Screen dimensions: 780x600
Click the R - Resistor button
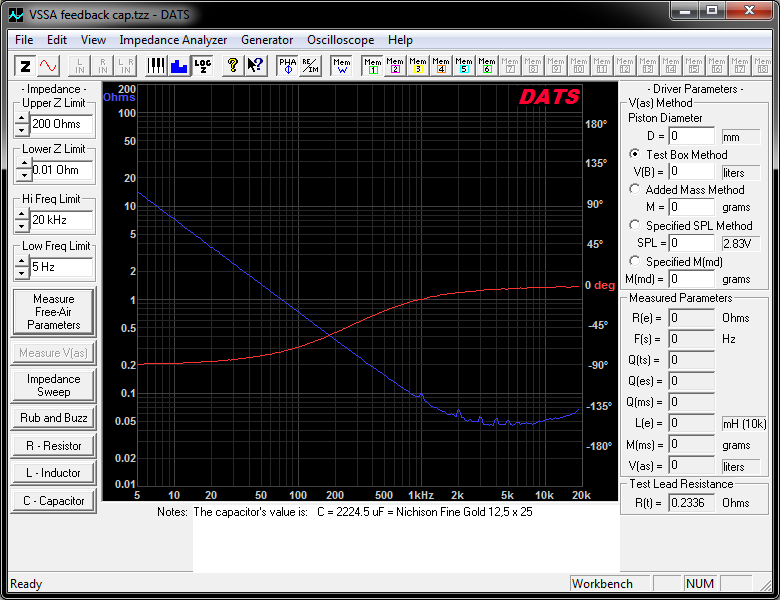point(53,445)
